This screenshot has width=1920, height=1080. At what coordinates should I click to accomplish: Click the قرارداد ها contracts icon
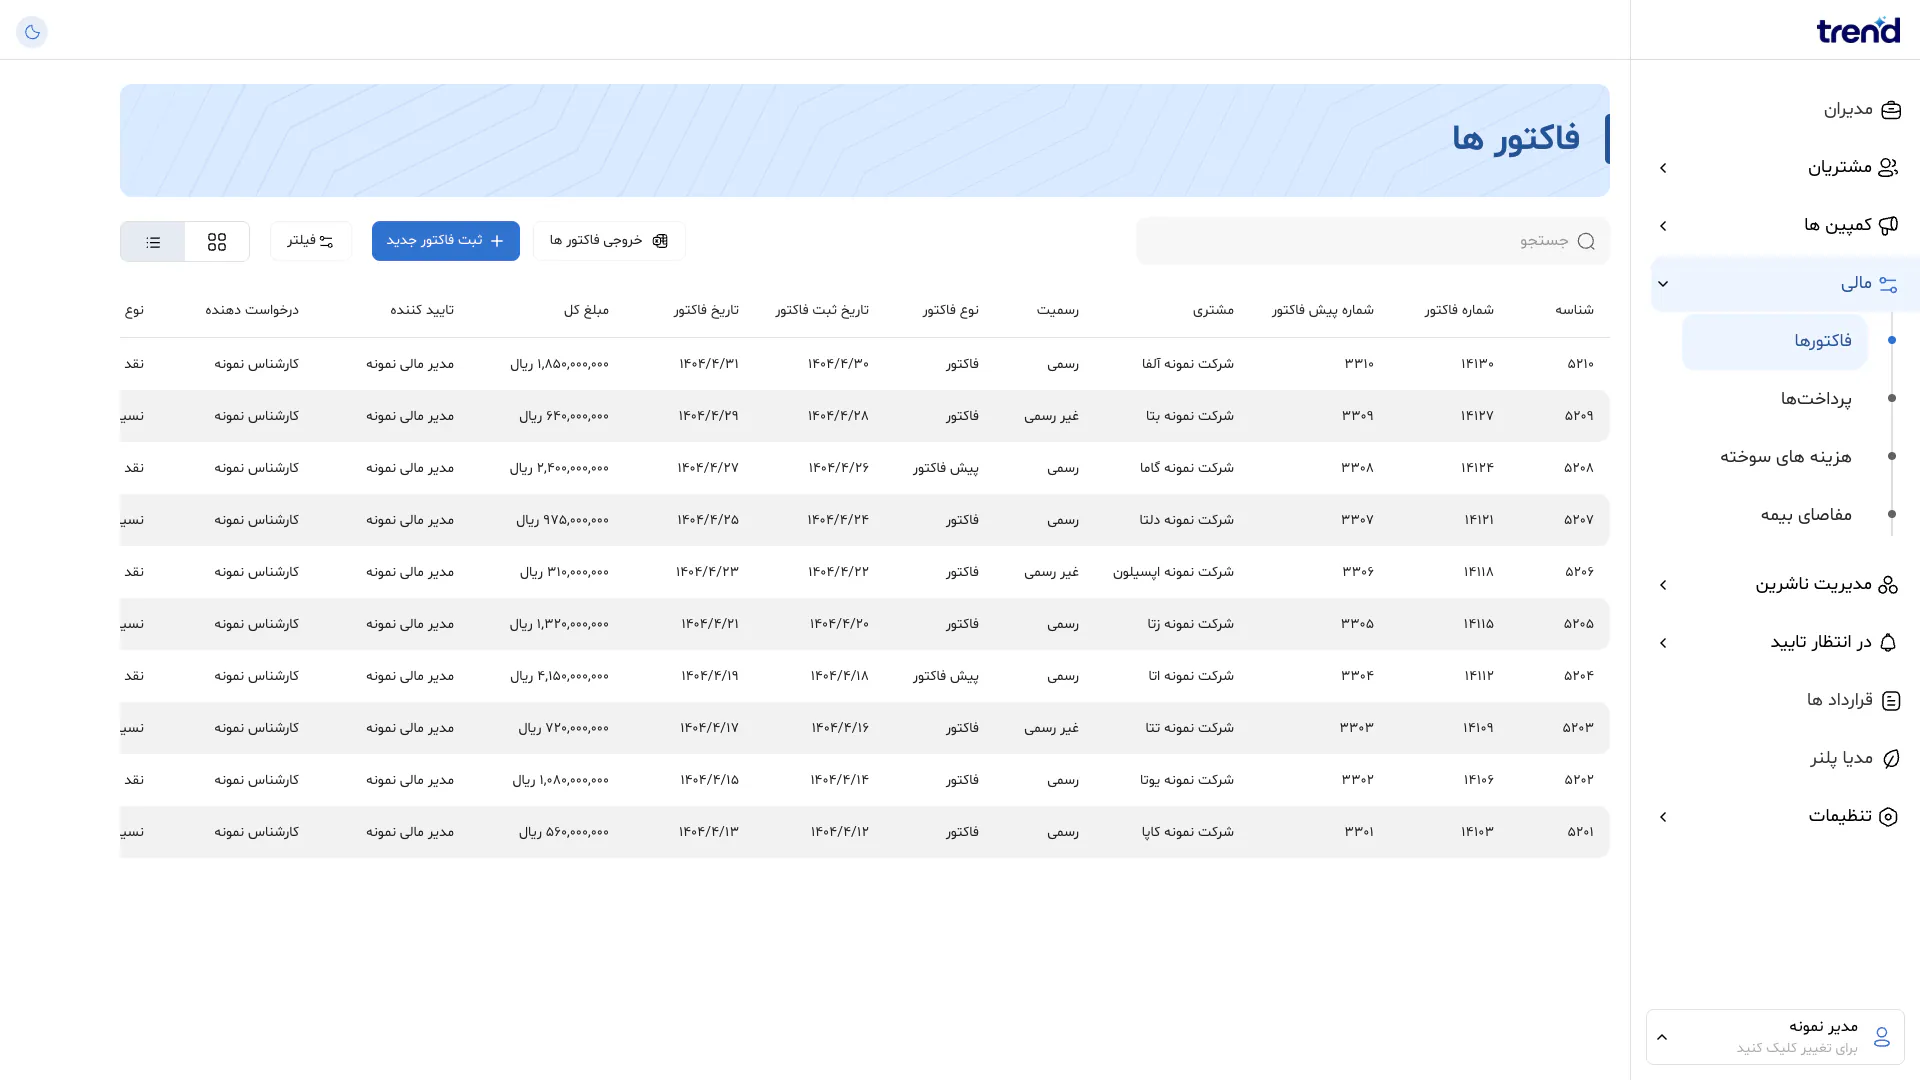click(x=1890, y=701)
